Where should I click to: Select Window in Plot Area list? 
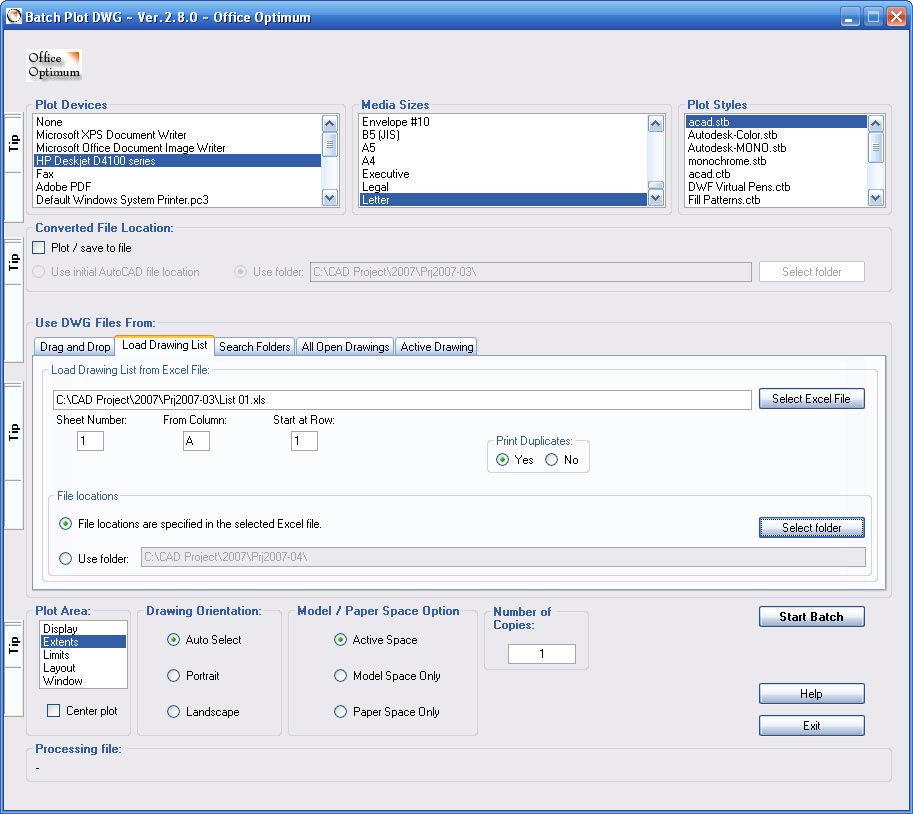(83, 681)
